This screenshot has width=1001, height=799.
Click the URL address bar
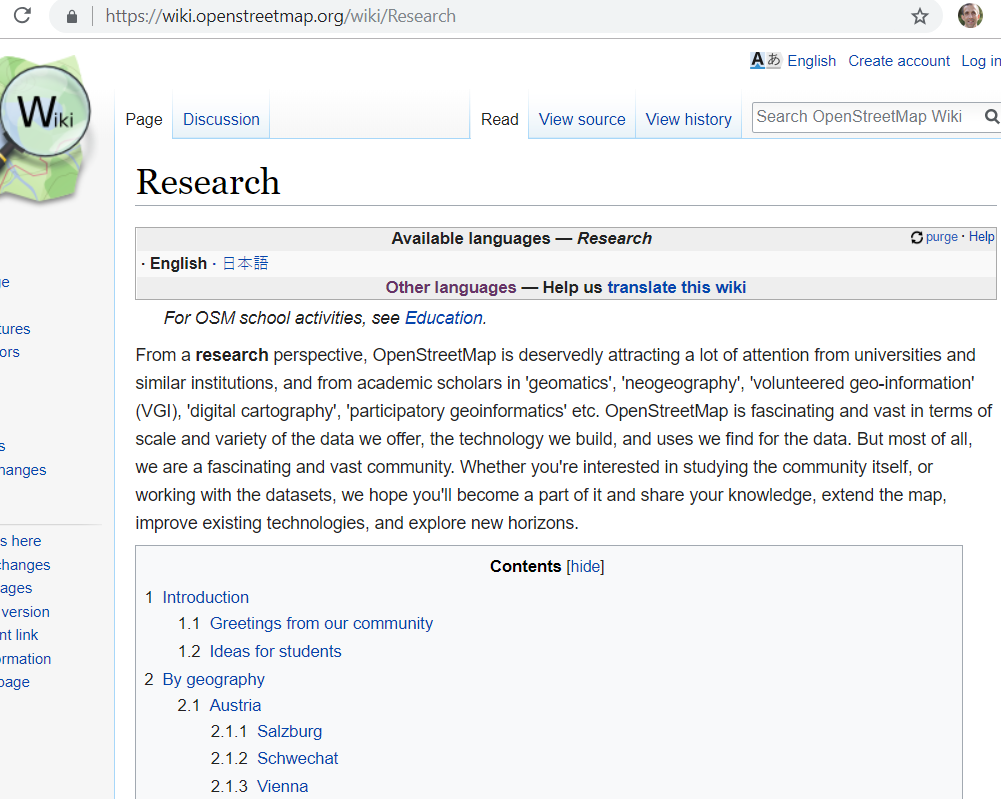[x=495, y=16]
